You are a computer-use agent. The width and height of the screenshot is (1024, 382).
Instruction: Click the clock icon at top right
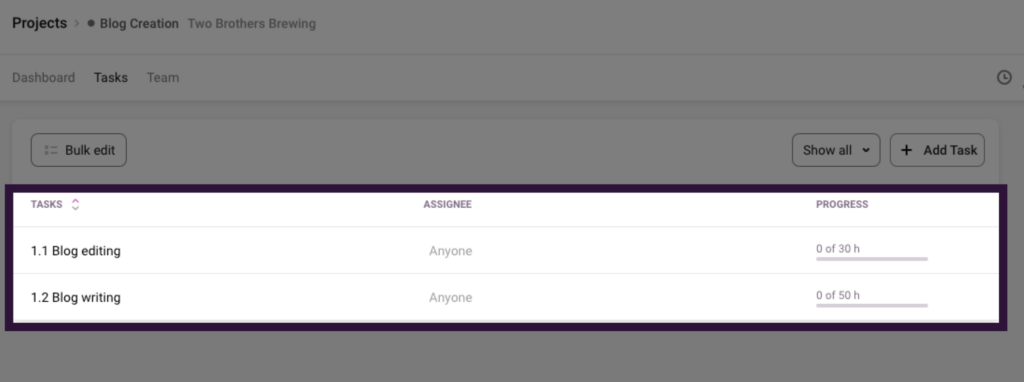coord(1004,78)
